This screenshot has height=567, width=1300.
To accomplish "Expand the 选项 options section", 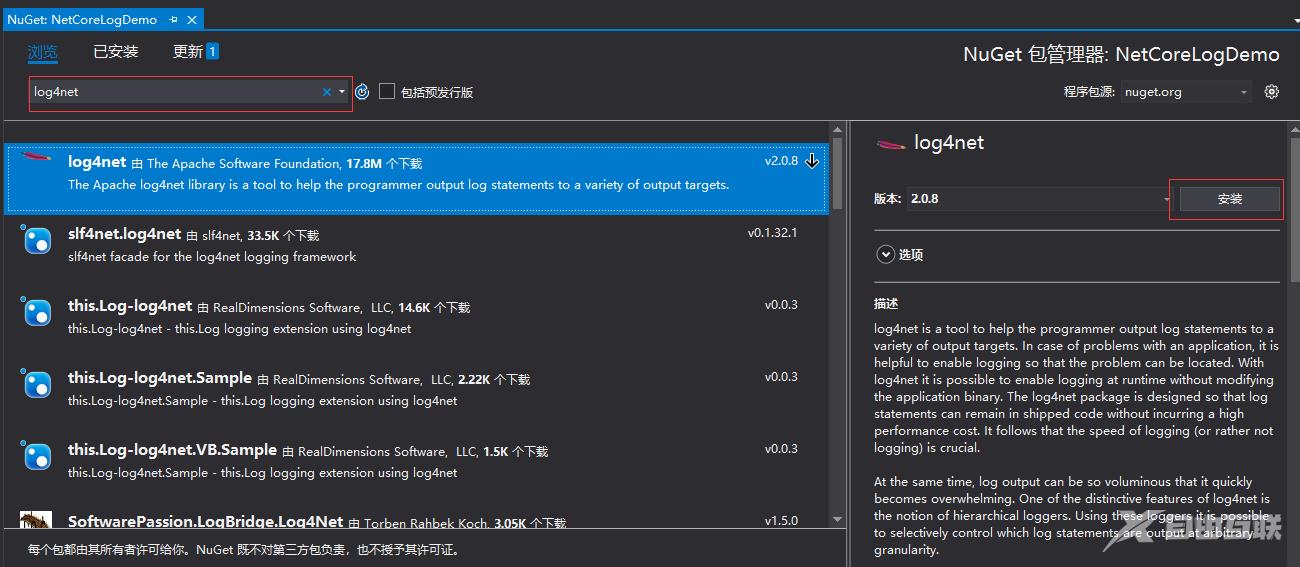I will click(x=885, y=255).
